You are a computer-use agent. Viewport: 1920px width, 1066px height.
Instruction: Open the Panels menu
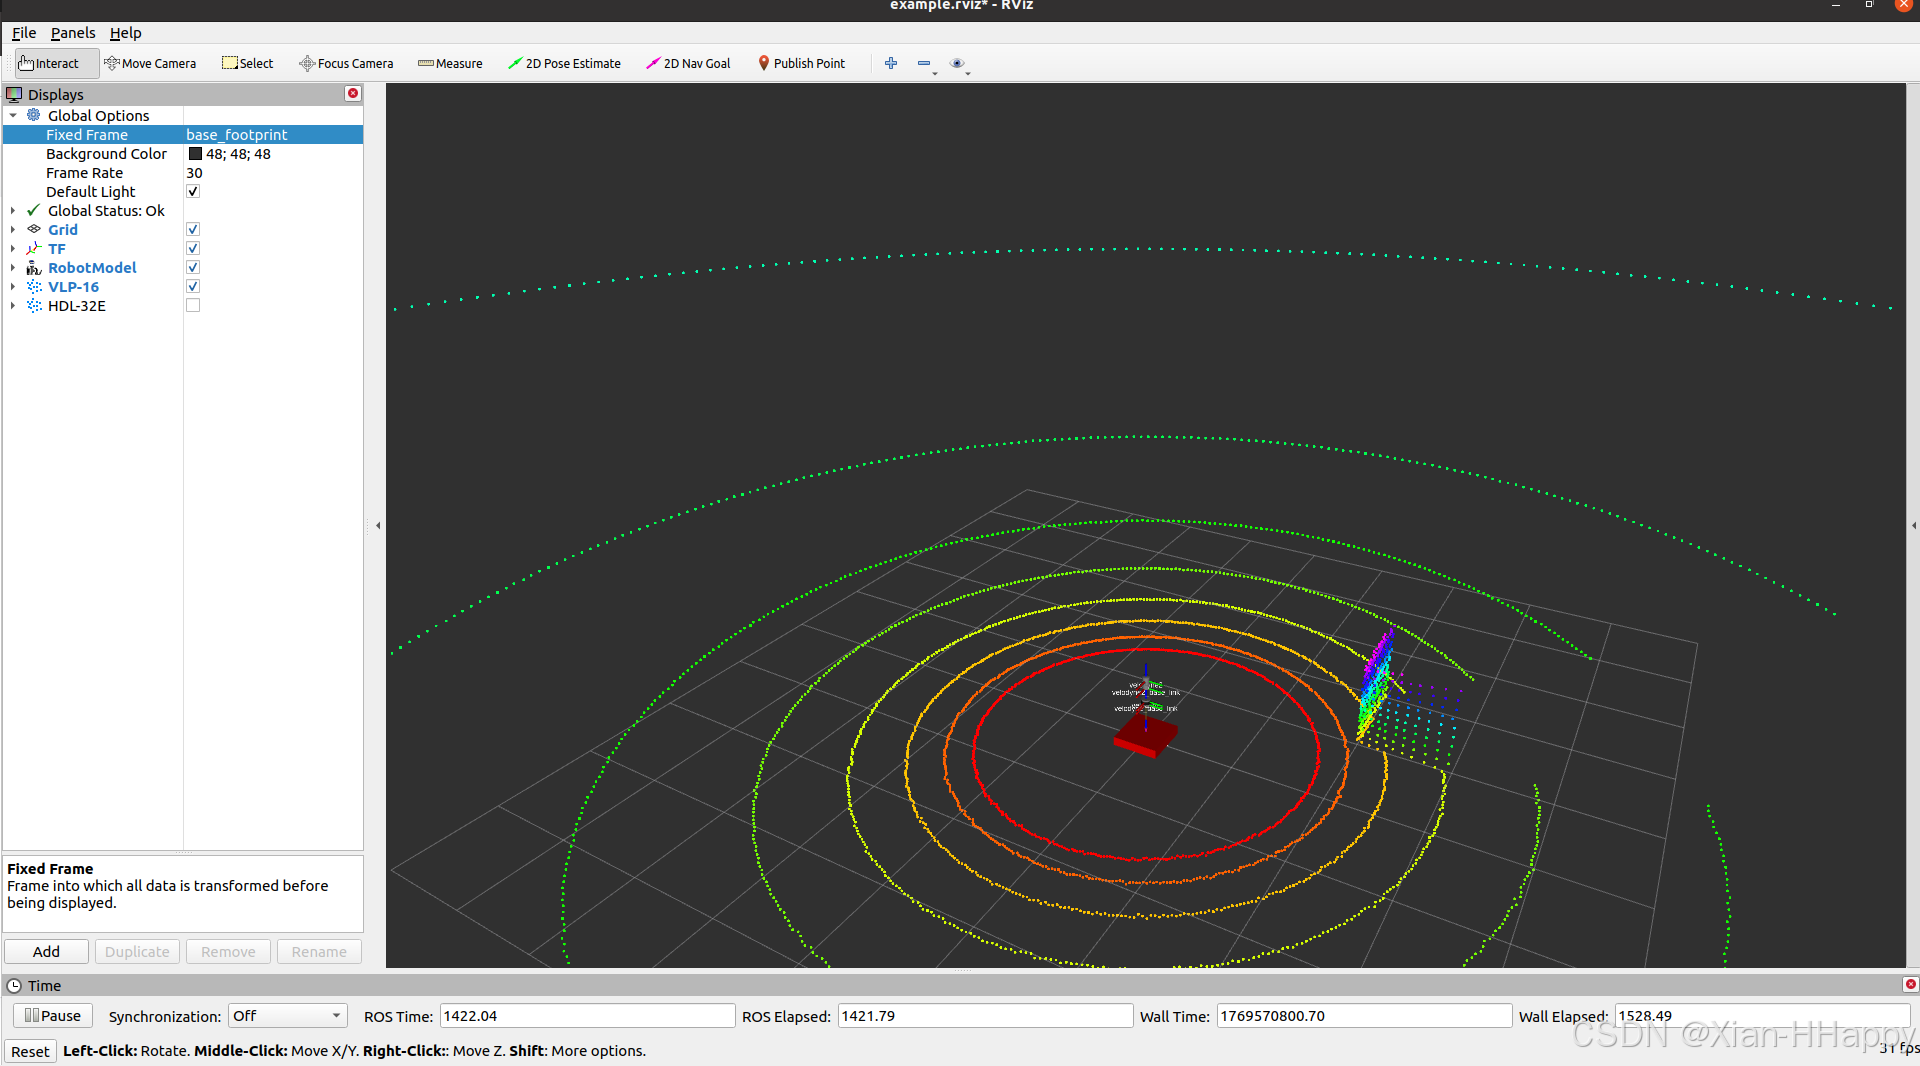[x=73, y=33]
